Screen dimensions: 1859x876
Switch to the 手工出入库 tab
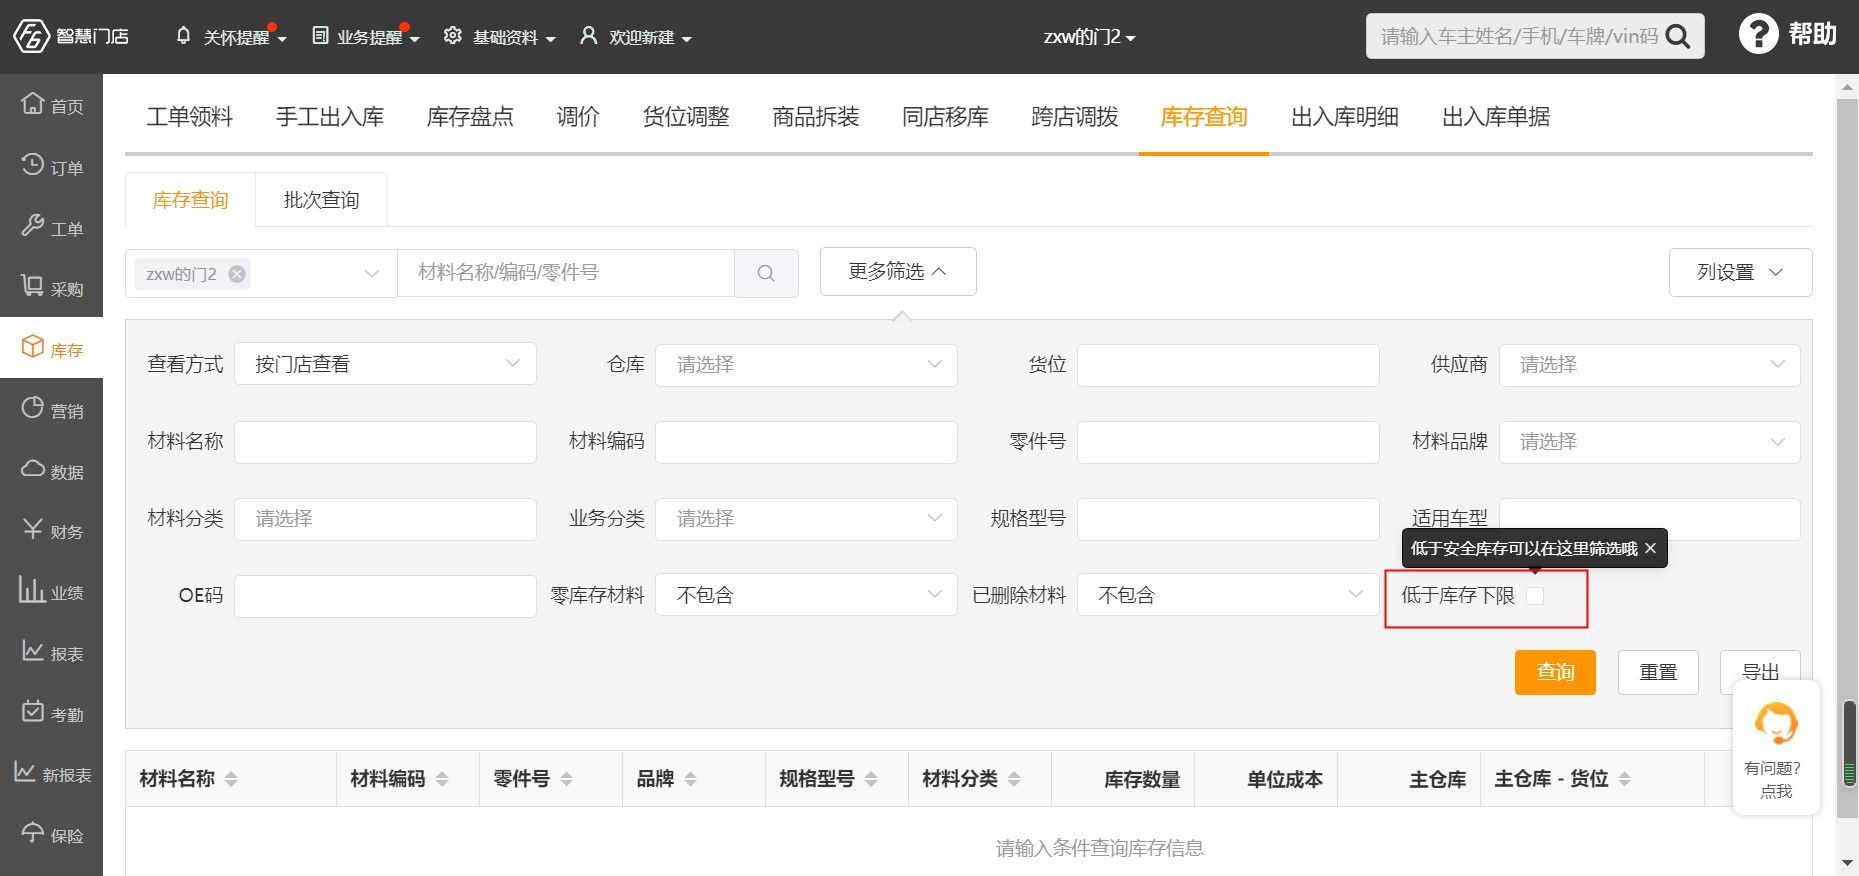(330, 116)
